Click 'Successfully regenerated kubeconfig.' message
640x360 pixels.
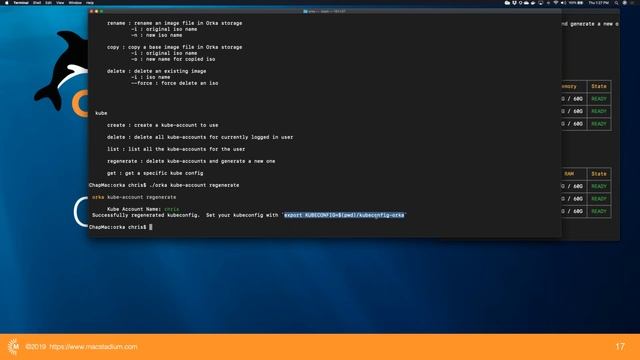(146, 215)
